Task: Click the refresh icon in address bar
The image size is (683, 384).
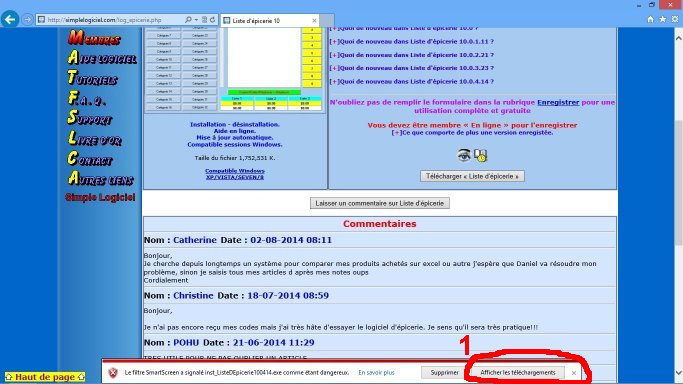Action: tap(213, 20)
